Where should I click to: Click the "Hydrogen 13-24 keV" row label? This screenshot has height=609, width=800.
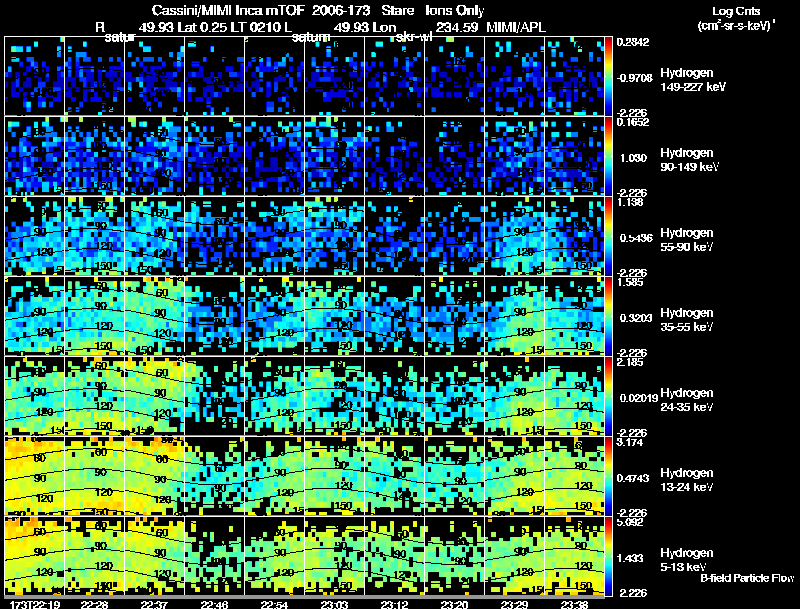pos(687,480)
